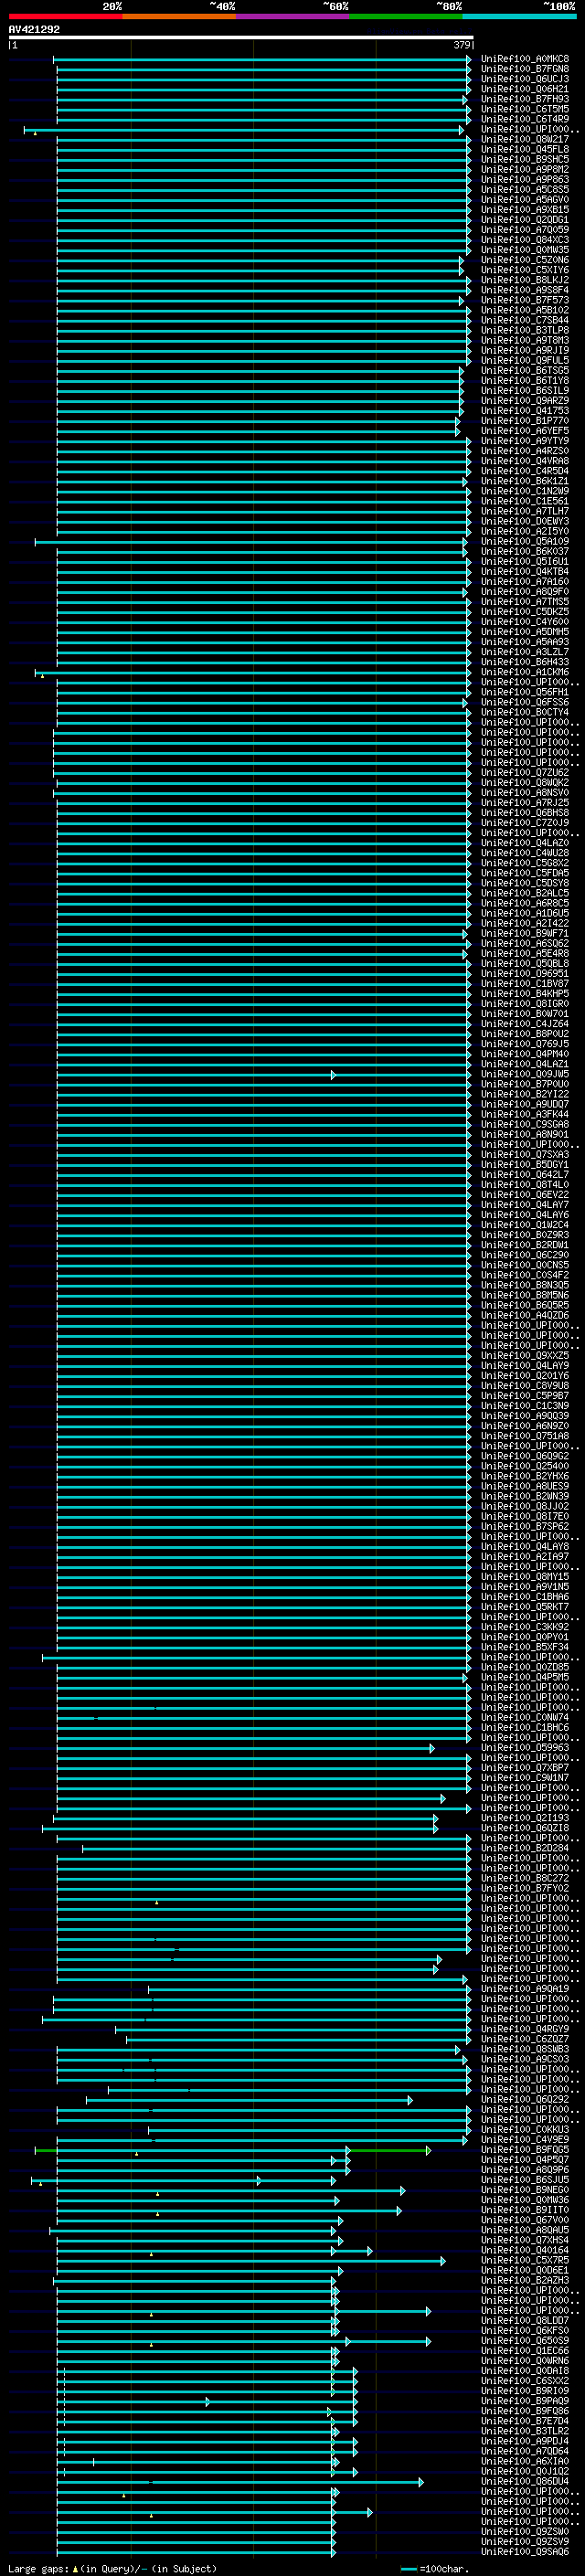Image resolution: width=585 pixels, height=2576 pixels.
Task: Select hit label UniRef100_B7F573
Action: pyautogui.click(x=525, y=300)
